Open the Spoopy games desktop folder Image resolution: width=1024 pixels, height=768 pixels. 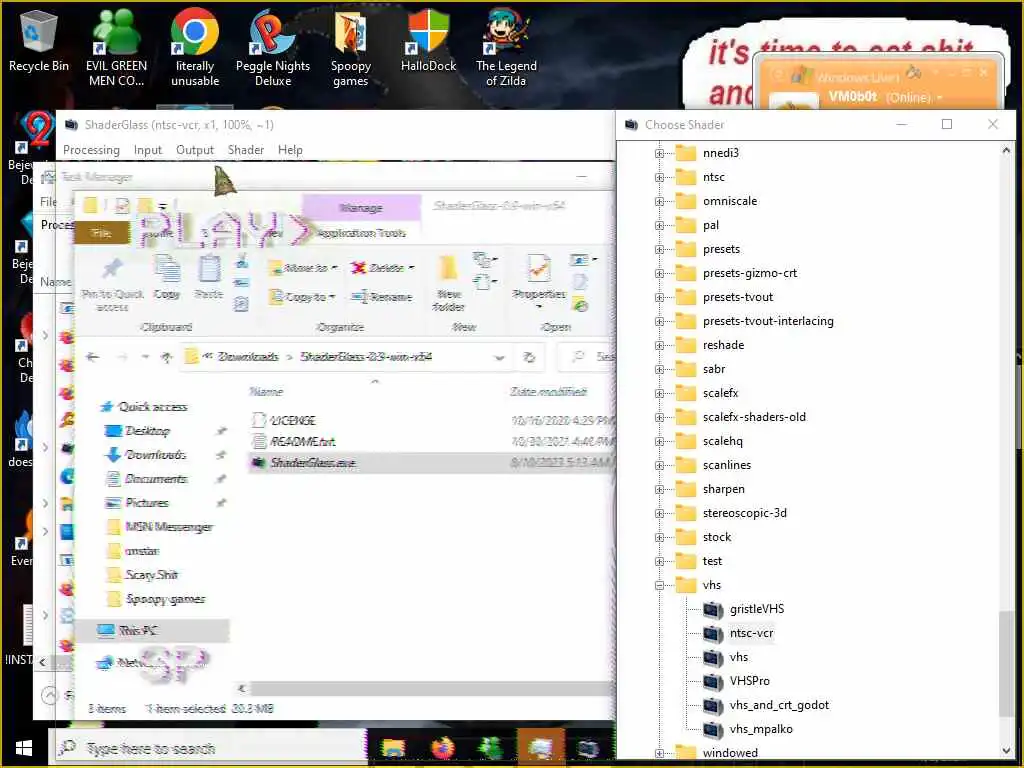[351, 47]
